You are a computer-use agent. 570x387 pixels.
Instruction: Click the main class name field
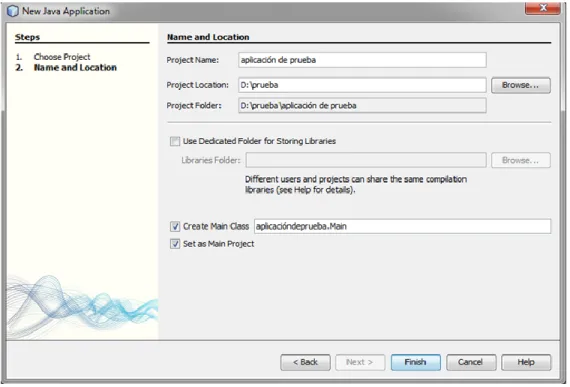(x=402, y=226)
